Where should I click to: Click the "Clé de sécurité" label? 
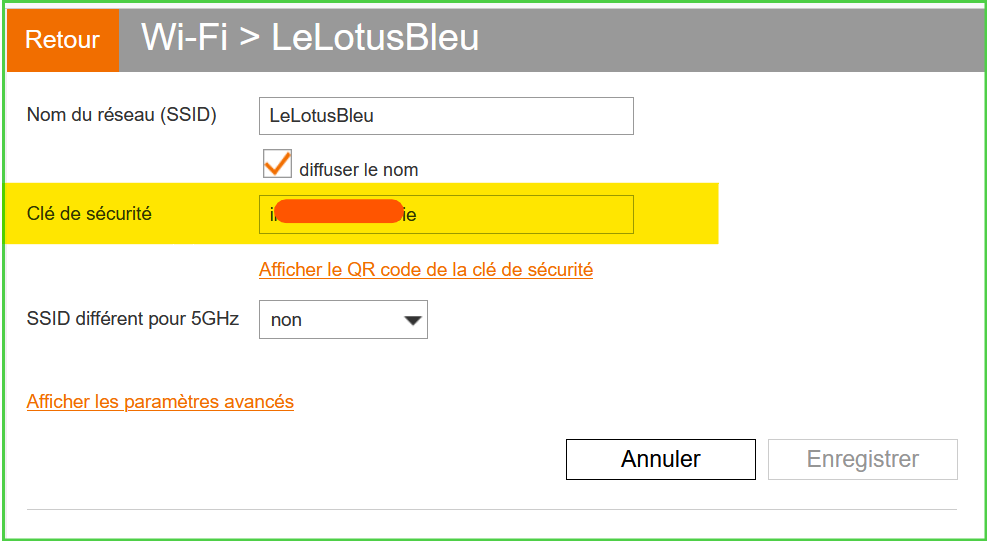89,213
